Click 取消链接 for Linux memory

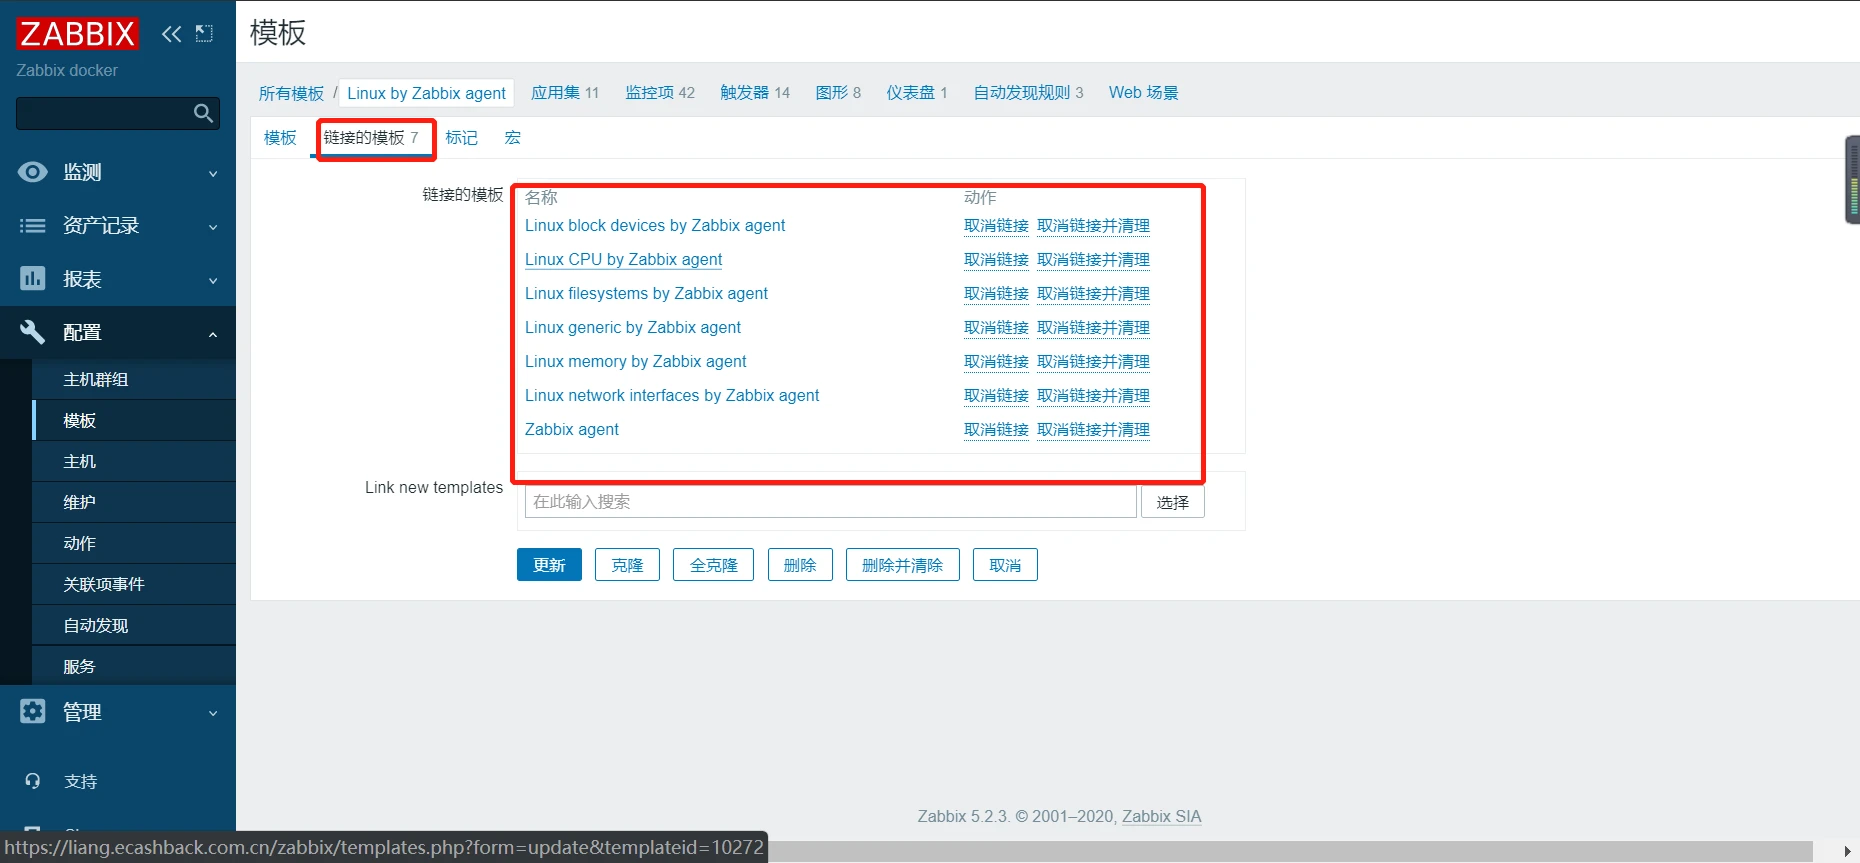tap(996, 362)
